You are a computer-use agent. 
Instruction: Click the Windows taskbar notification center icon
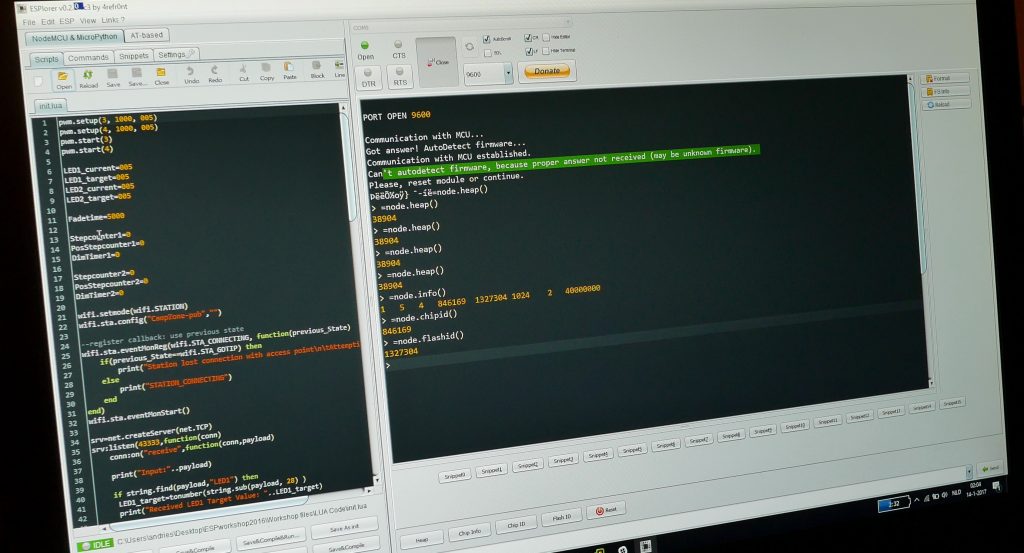tap(997, 486)
